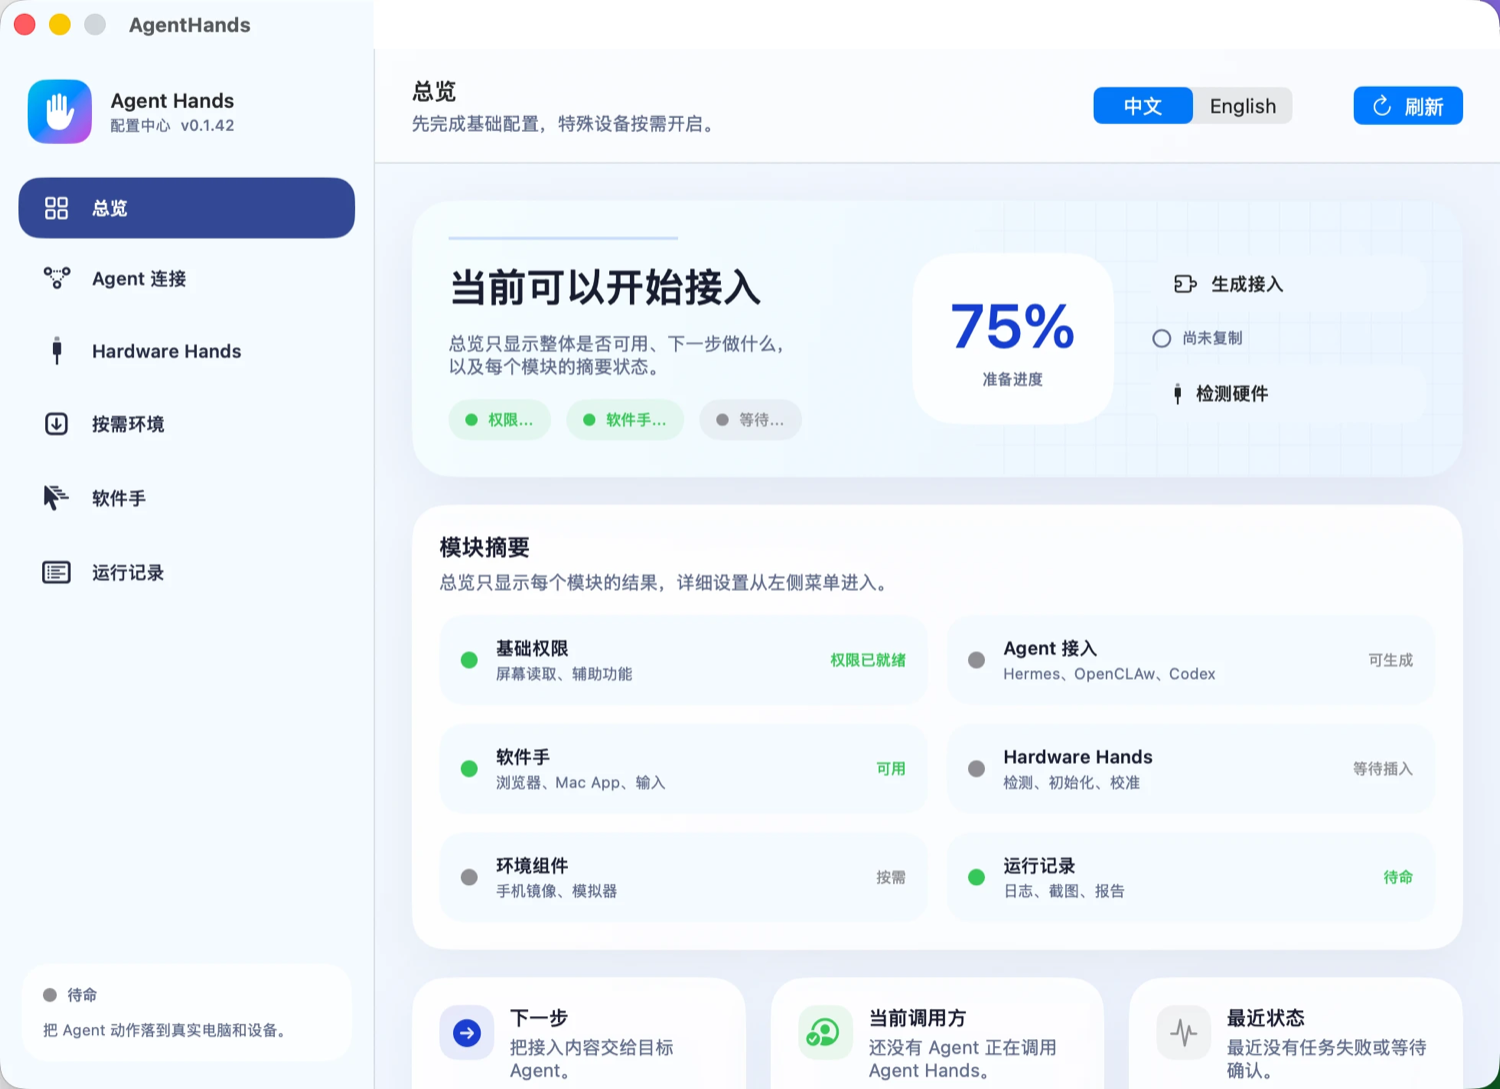Image resolution: width=1500 pixels, height=1089 pixels.
Task: Open the 环境组件 module card
Action: coord(684,877)
